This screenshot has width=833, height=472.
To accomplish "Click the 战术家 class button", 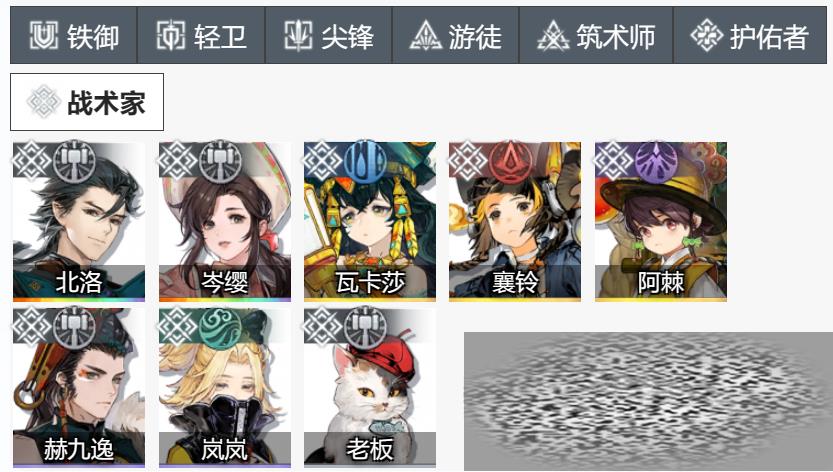I will coord(87,102).
